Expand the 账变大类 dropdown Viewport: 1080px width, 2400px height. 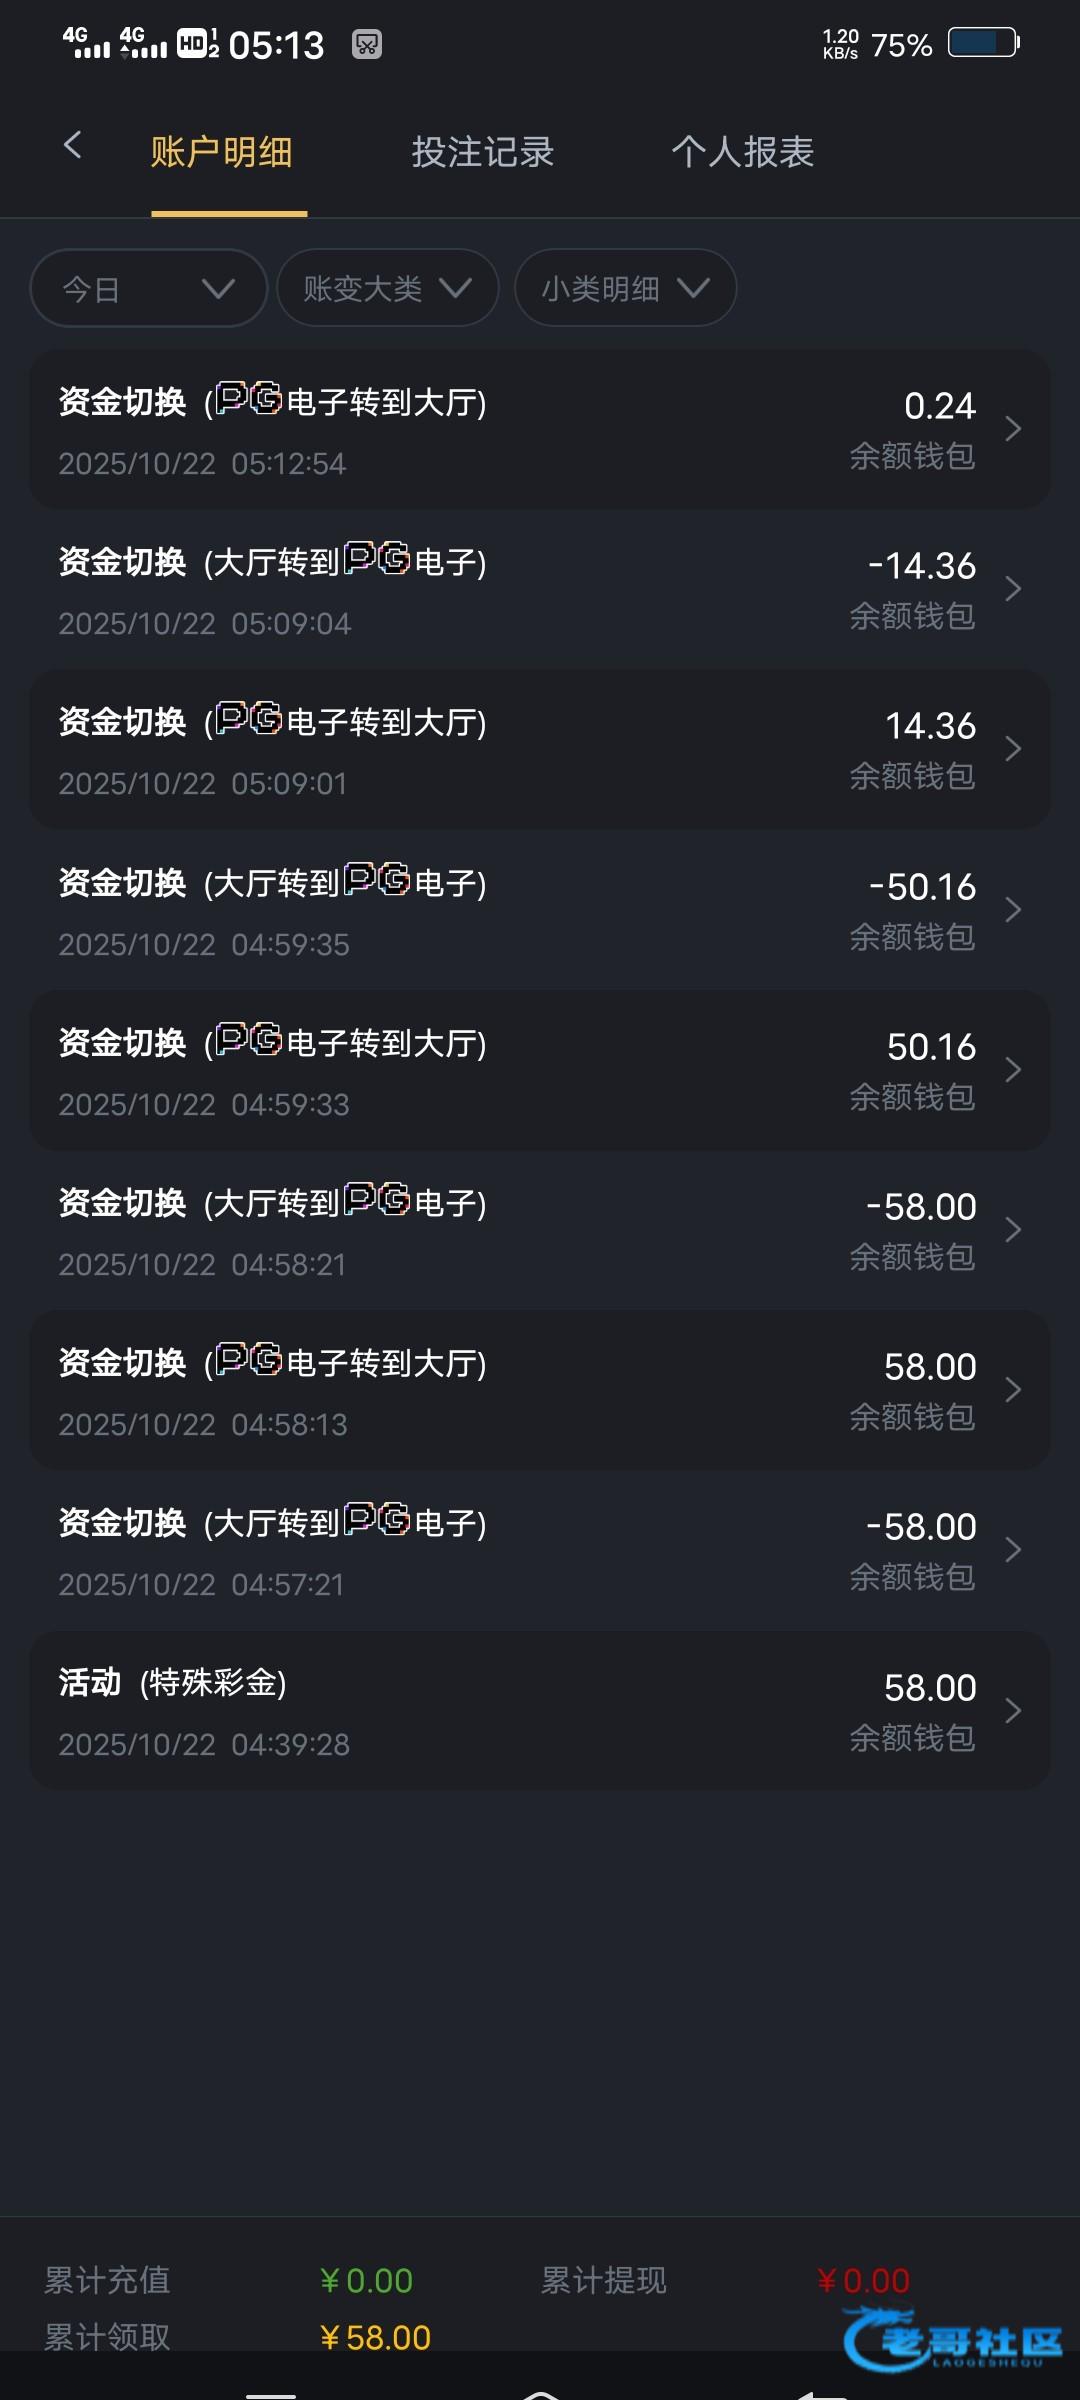387,289
